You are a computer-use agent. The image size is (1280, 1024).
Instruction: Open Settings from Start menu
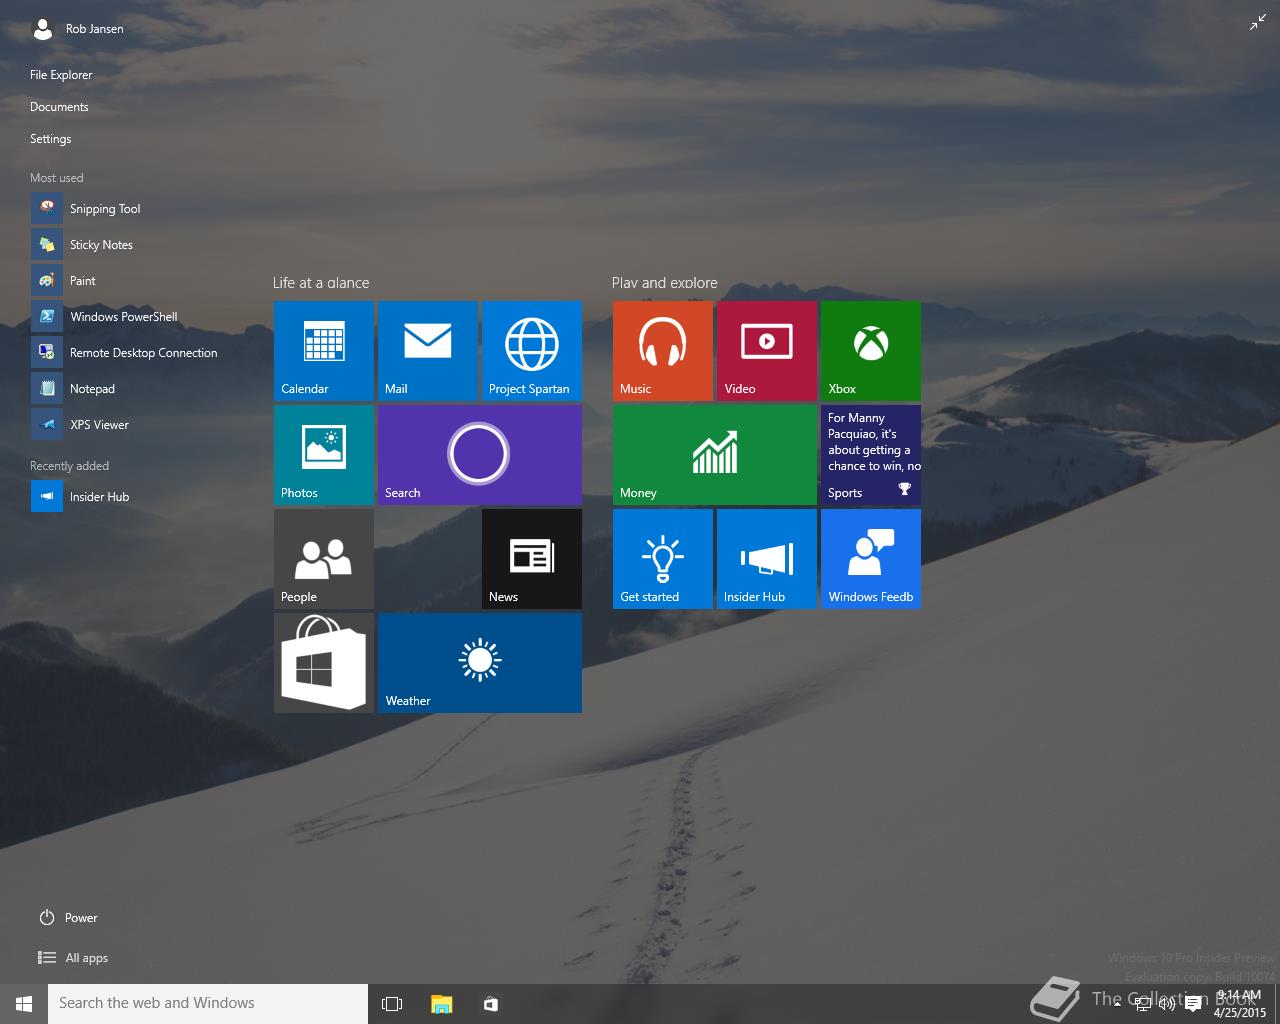[50, 139]
